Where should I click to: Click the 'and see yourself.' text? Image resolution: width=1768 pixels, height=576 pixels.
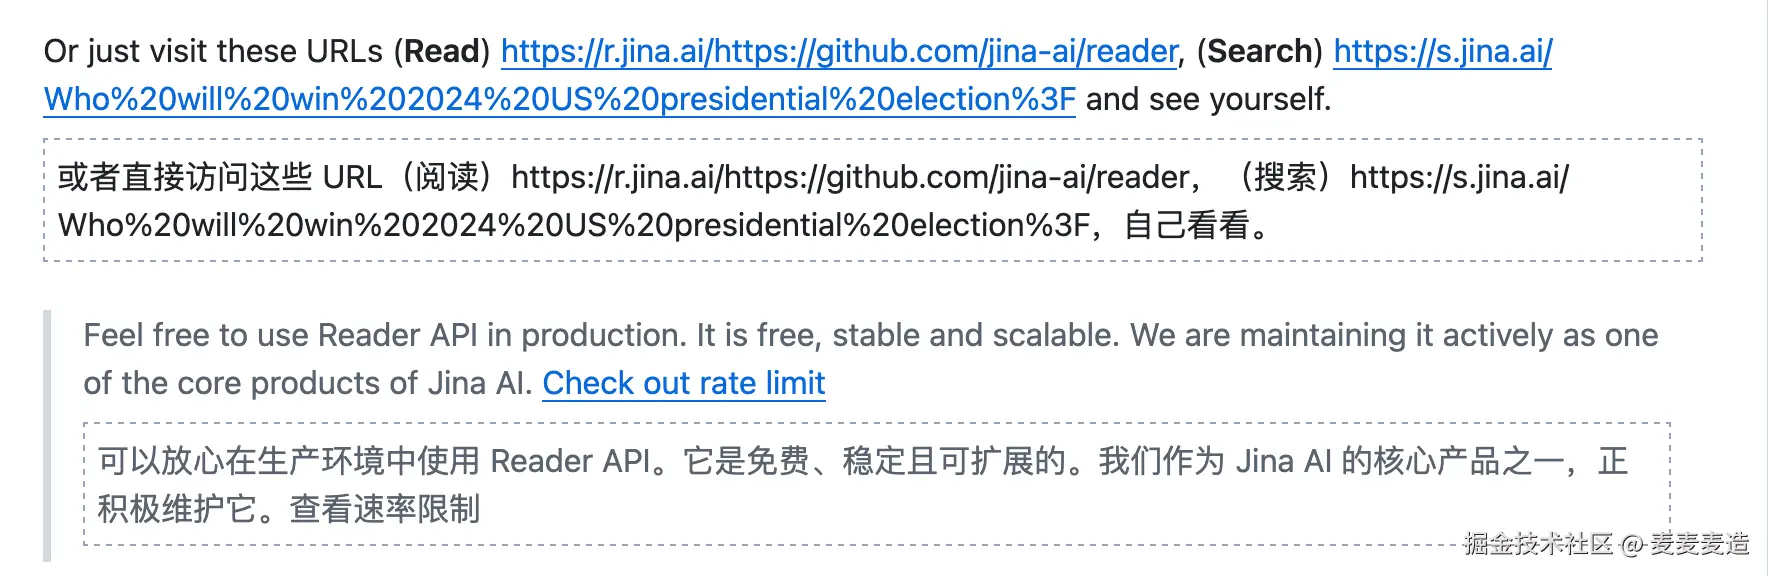pos(1208,99)
